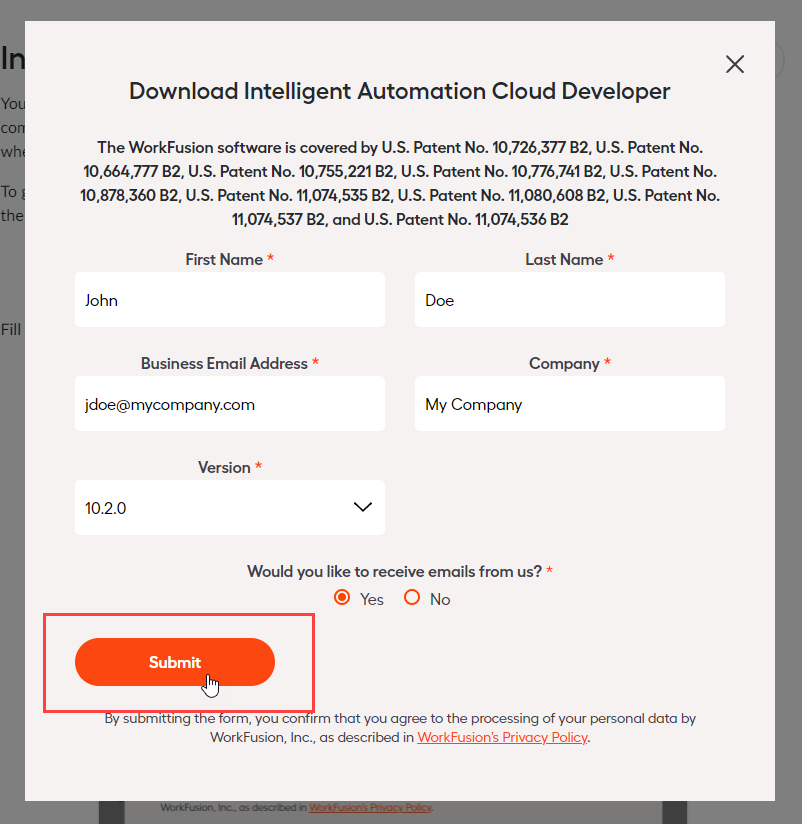The height and width of the screenshot is (824, 802).
Task: Open the Version dropdown showing 10.2.0
Action: [x=230, y=508]
